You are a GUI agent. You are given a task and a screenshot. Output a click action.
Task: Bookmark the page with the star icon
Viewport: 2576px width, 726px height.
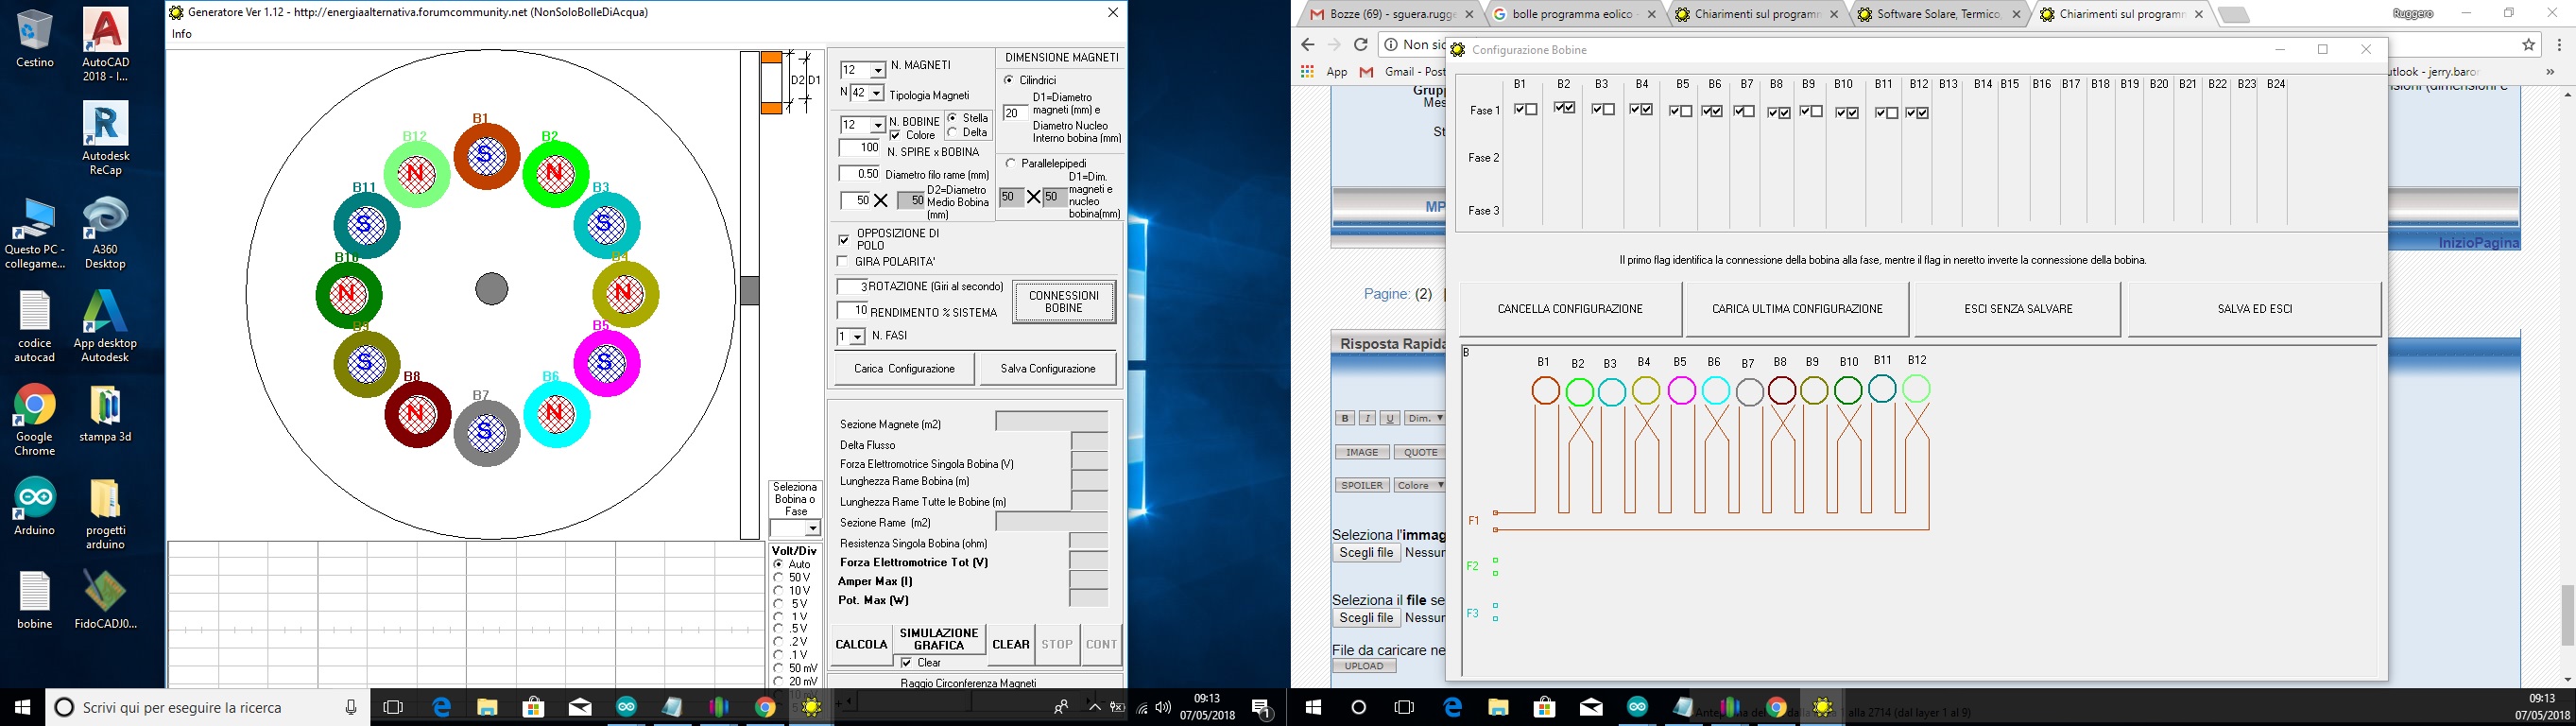click(2528, 45)
